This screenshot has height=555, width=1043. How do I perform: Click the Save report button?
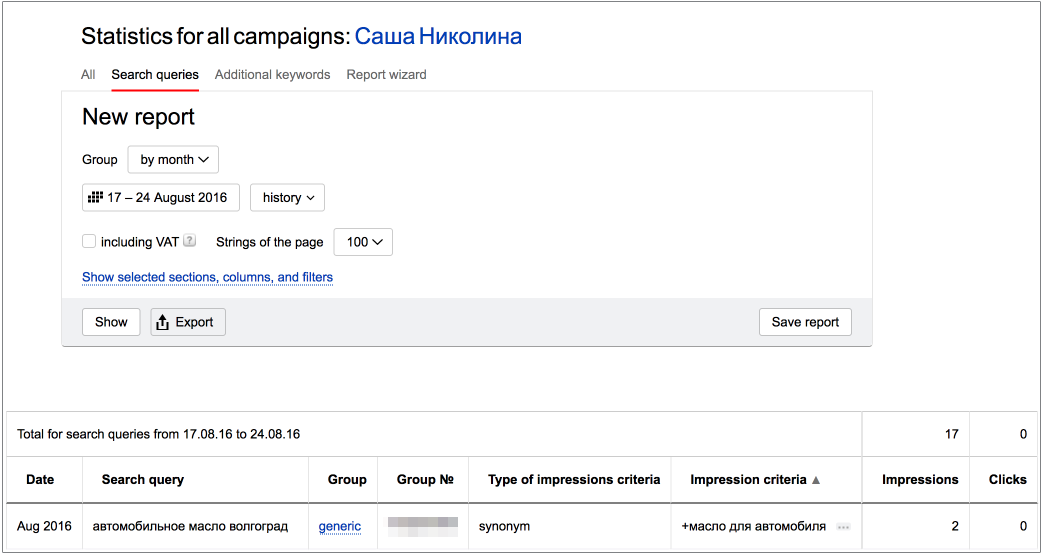(805, 322)
